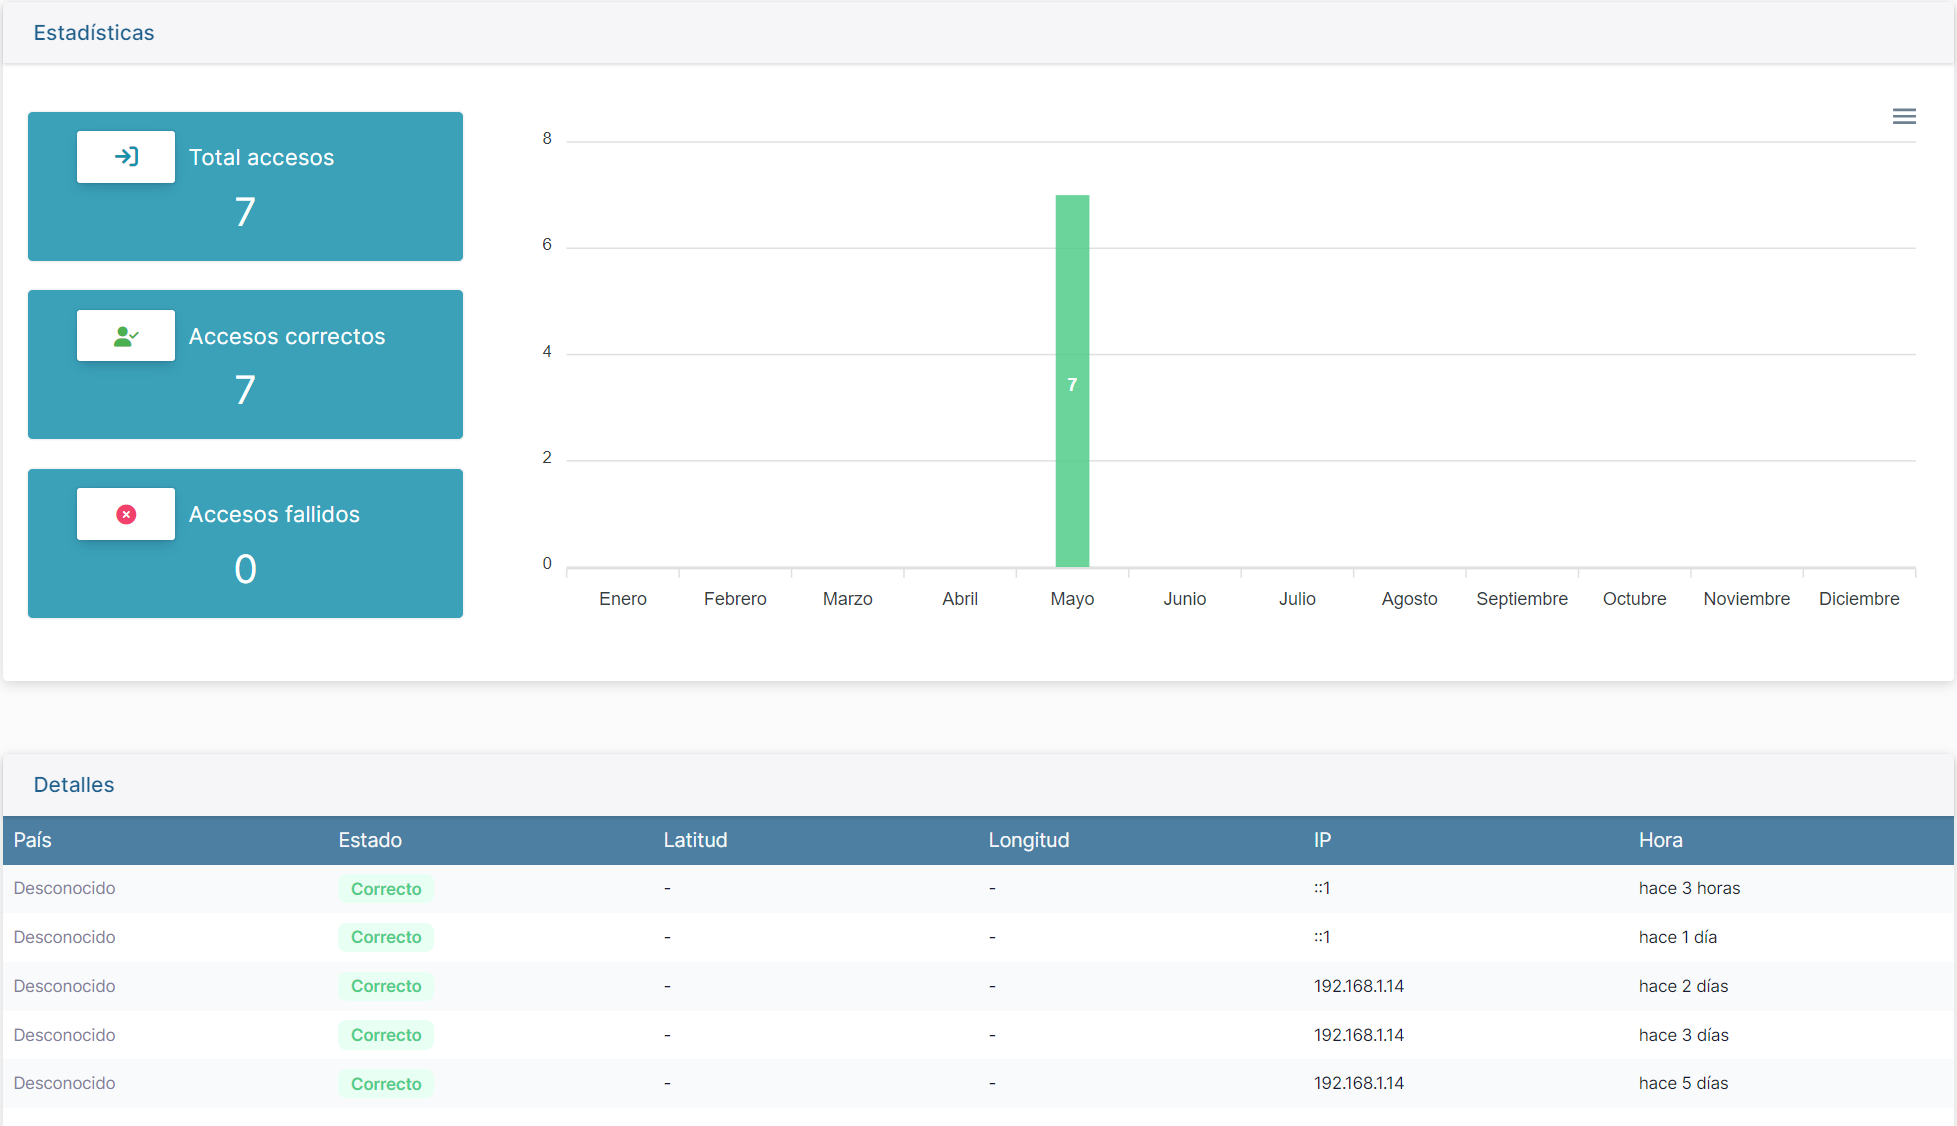This screenshot has width=1957, height=1126.
Task: Click Correcto badge in first row
Action: (386, 889)
